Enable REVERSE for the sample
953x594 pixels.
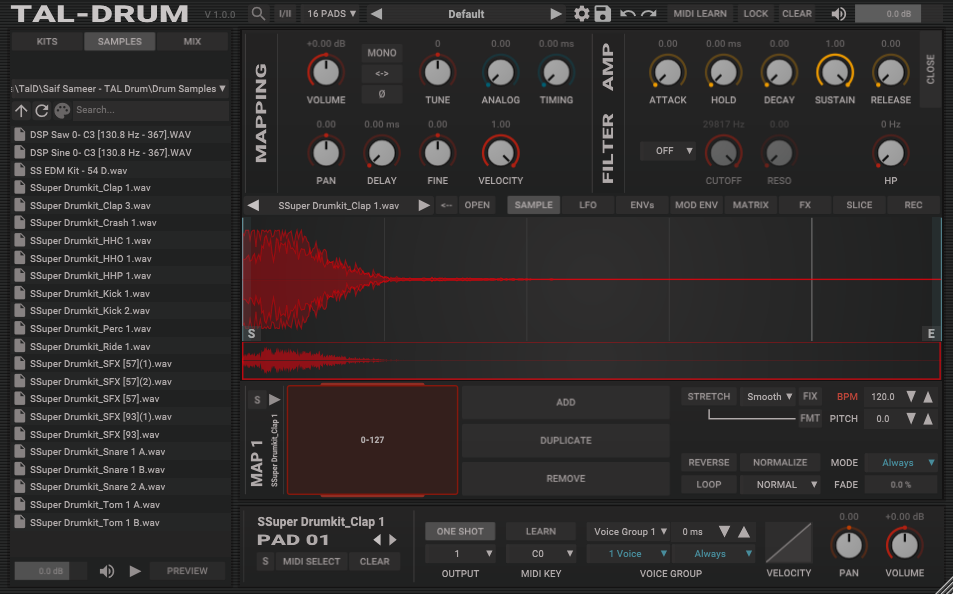point(709,463)
